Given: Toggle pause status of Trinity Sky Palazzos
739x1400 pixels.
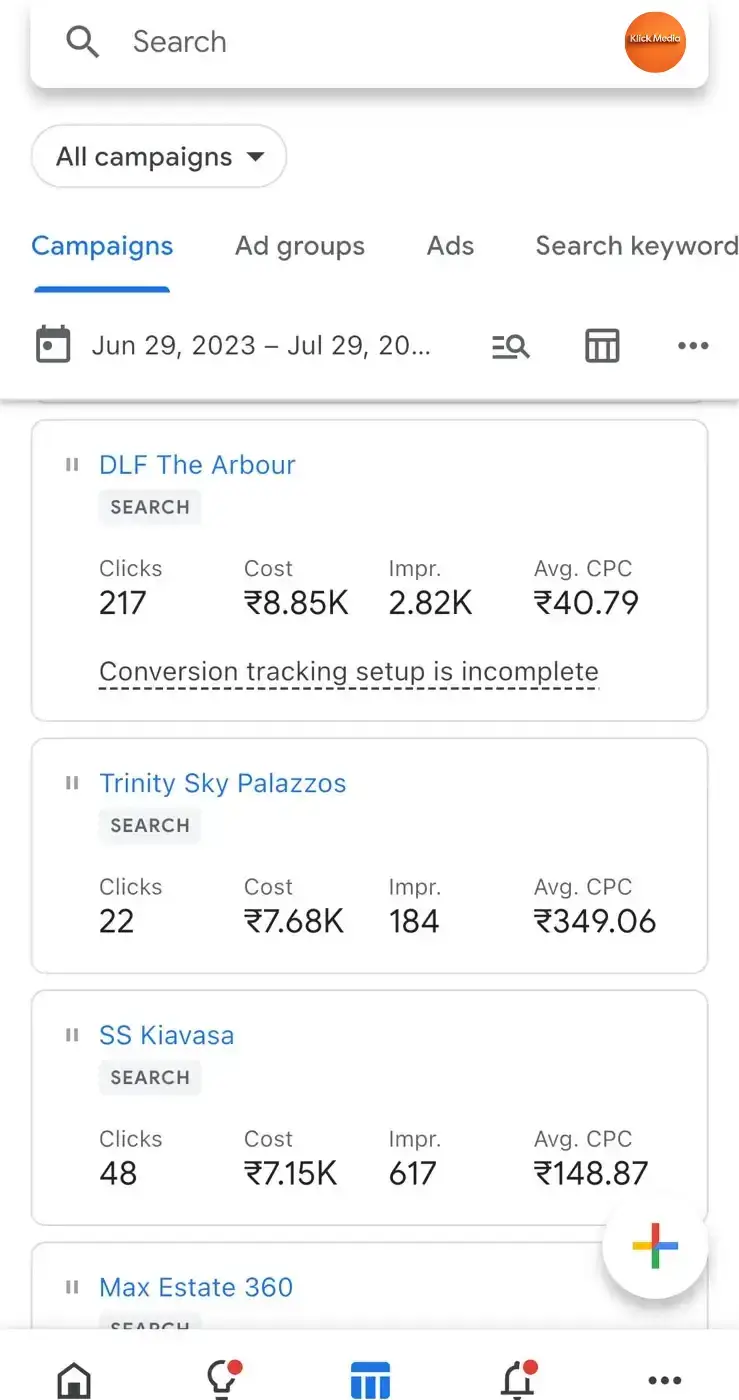Looking at the screenshot, I should pyautogui.click(x=72, y=783).
